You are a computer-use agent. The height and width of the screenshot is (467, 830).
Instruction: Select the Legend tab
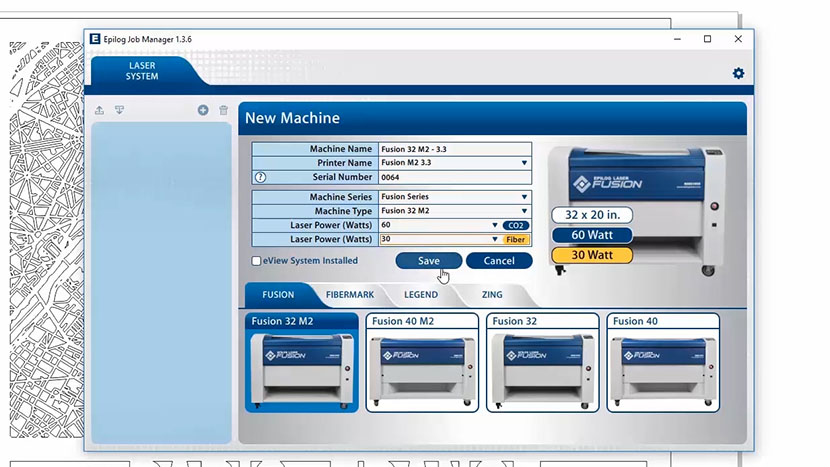pos(420,295)
